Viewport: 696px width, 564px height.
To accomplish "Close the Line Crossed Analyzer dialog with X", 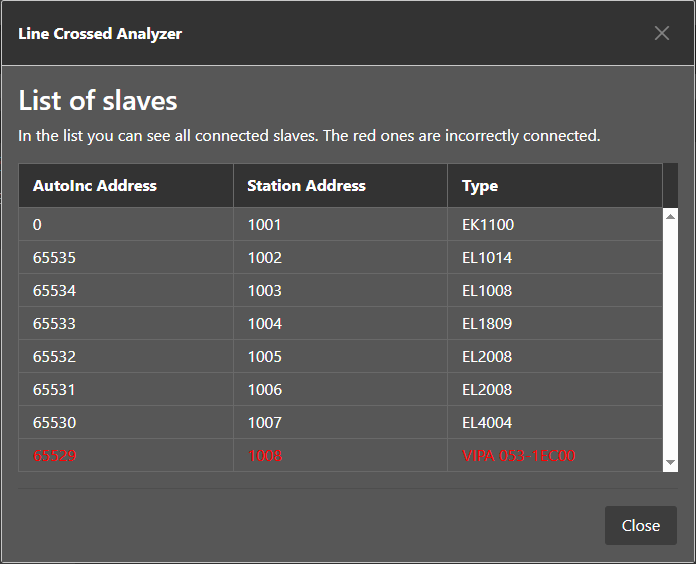I will (661, 33).
